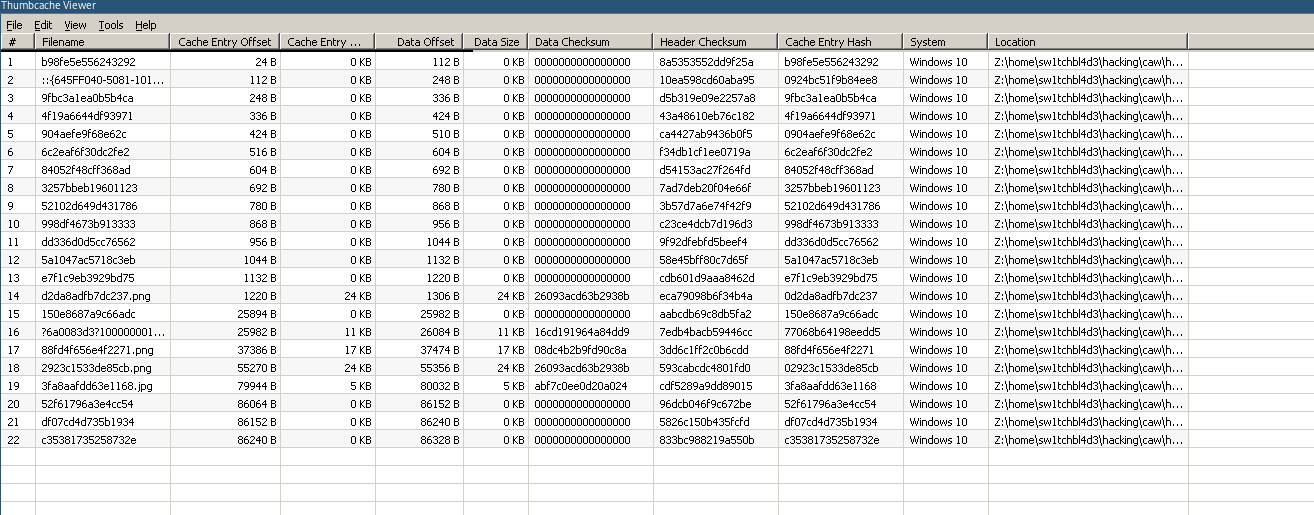1314x515 pixels.
Task: Sort by Header Checksum column header
Action: point(715,42)
